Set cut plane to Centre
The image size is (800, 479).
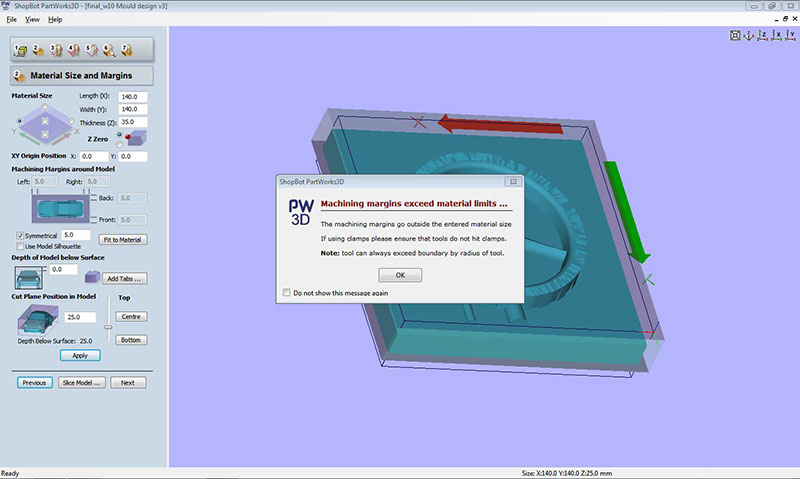[131, 317]
